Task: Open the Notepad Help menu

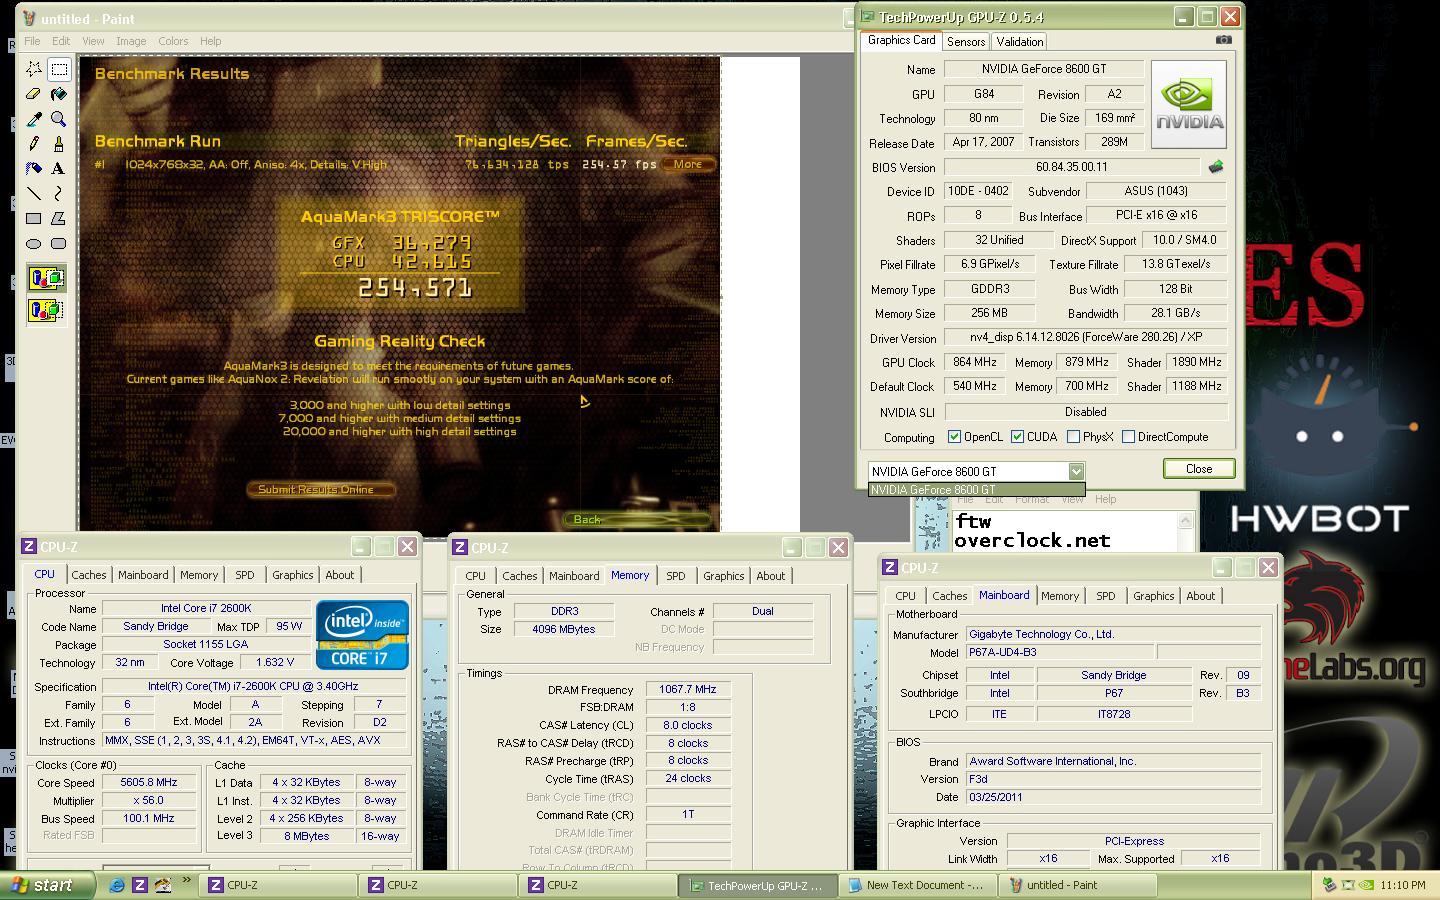Action: click(x=1105, y=499)
